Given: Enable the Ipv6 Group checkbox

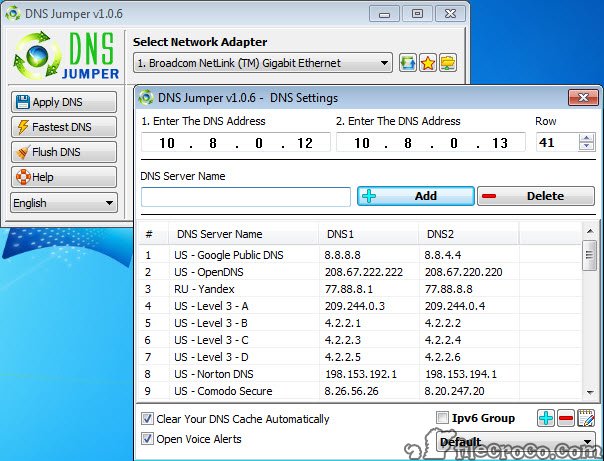Looking at the screenshot, I should click(x=442, y=417).
